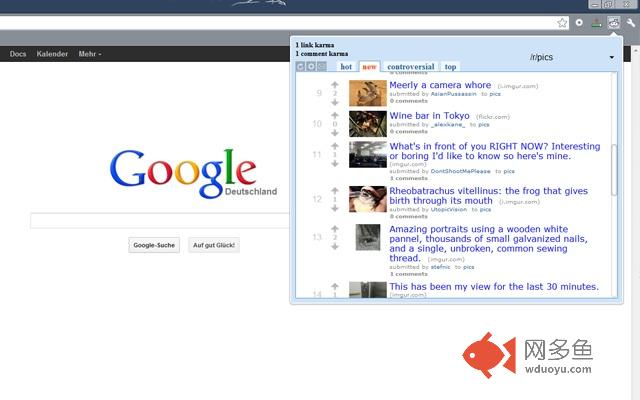This screenshot has height=400, width=640.
Task: Click the 'Auf gut Glück!' button
Action: coord(214,245)
